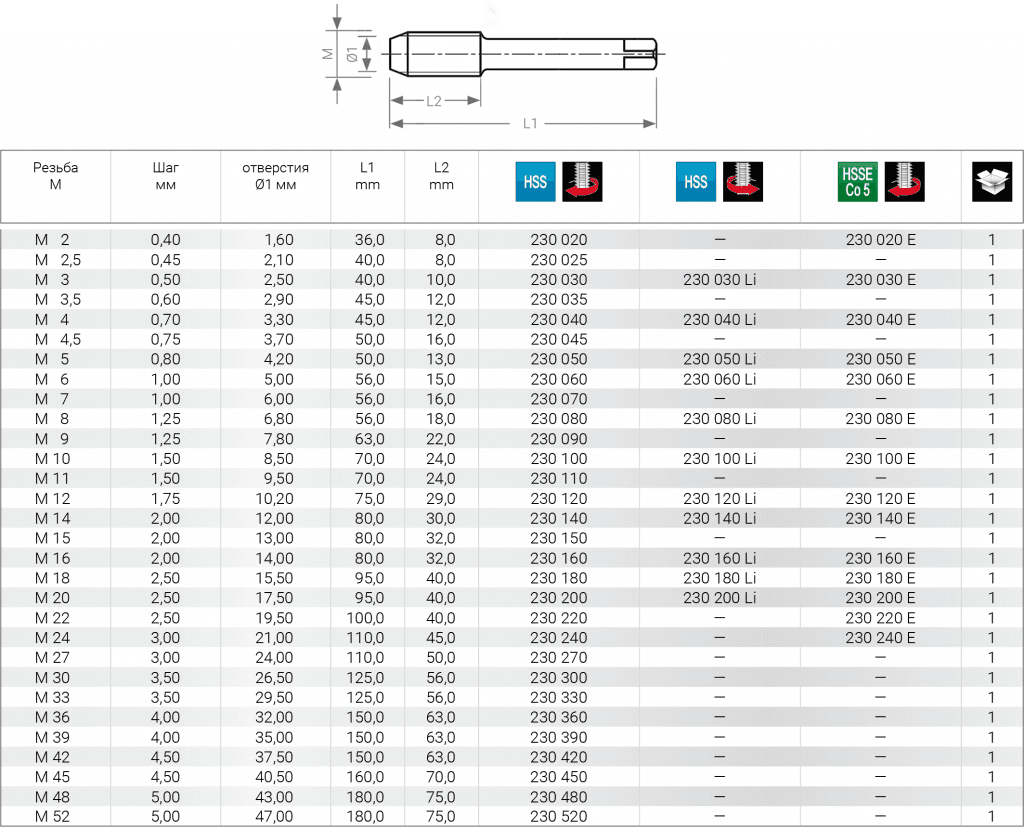1024x827 pixels.
Task: Click the thread rotation icon beside HSSE Co 5
Action: click(x=905, y=182)
